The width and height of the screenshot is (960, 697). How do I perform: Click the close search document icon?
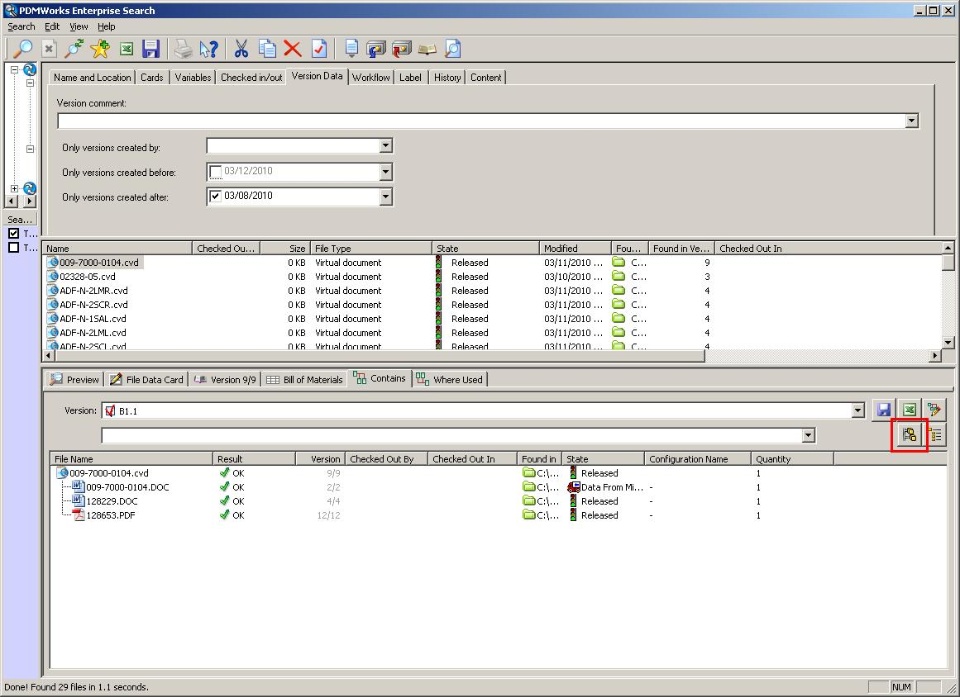point(49,48)
